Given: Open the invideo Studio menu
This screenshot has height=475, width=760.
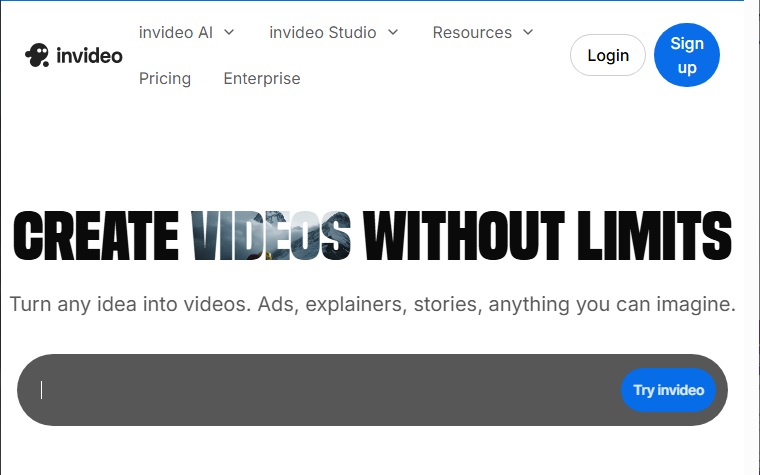Looking at the screenshot, I should pyautogui.click(x=322, y=32).
